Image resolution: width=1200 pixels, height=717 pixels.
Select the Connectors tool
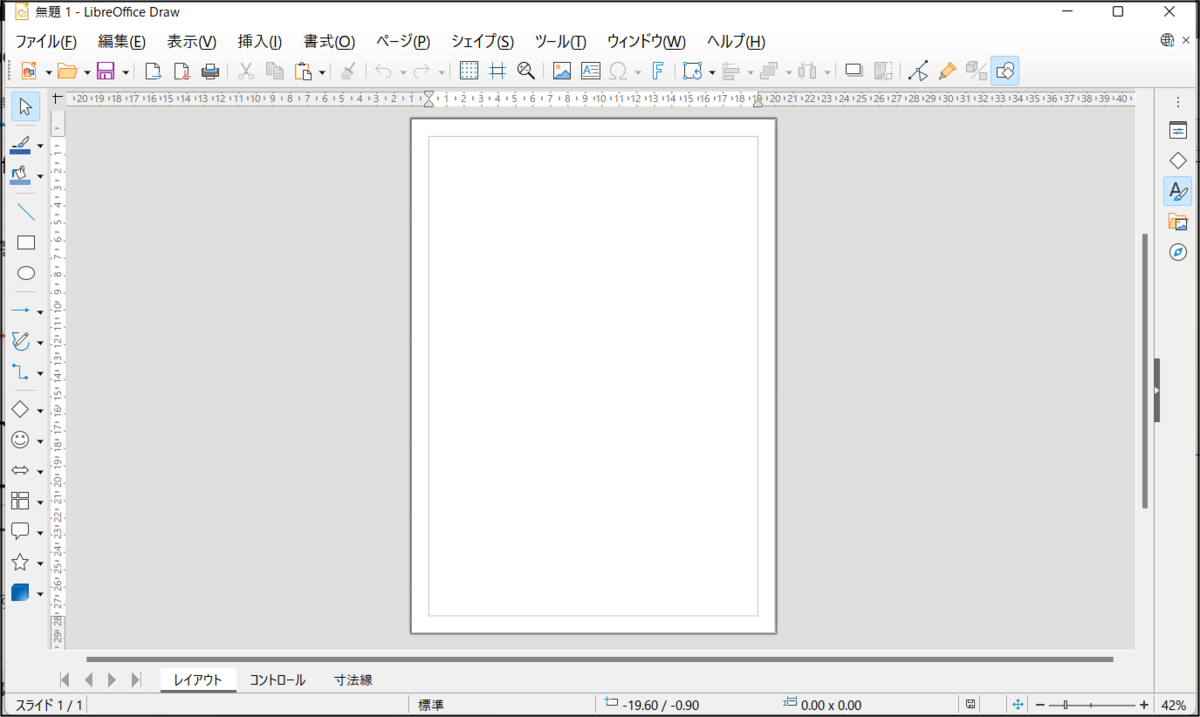[x=21, y=372]
